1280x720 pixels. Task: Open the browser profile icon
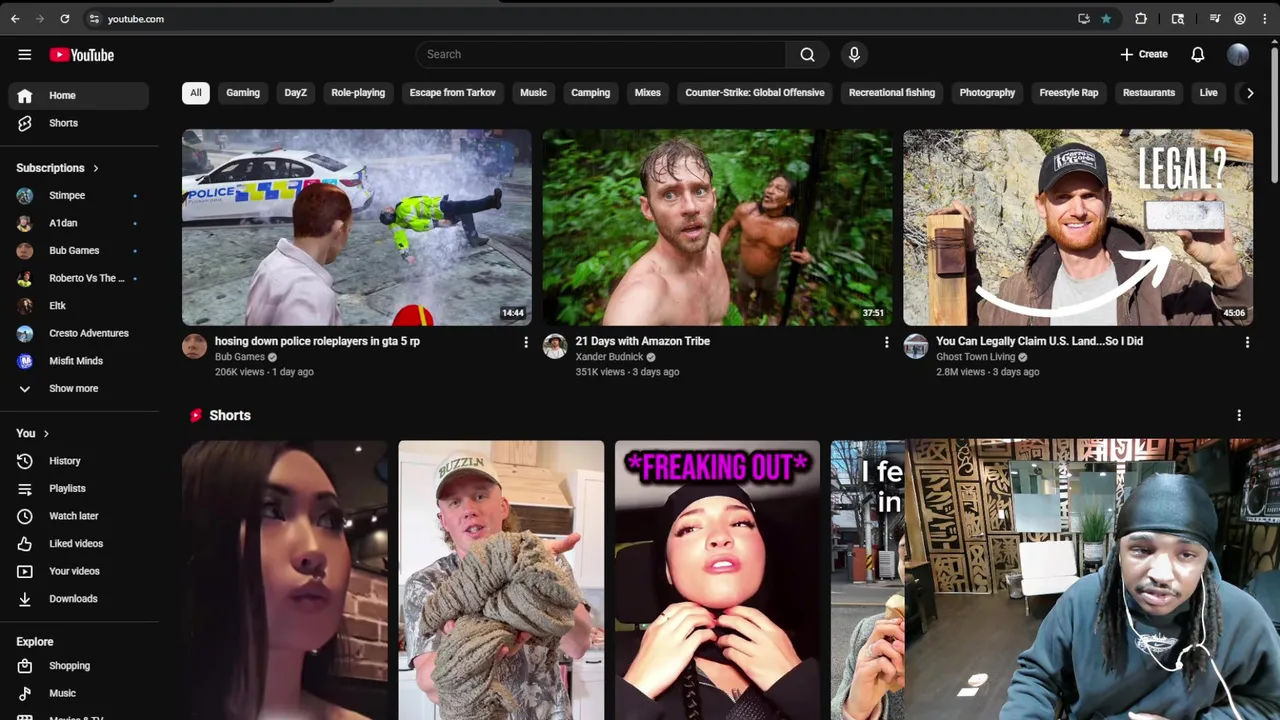point(1240,19)
